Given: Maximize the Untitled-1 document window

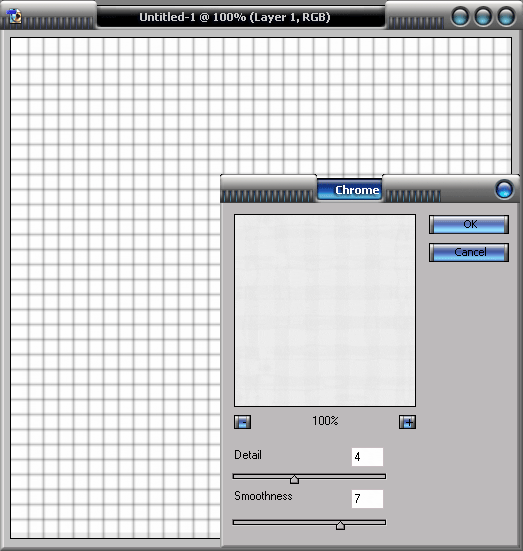Looking at the screenshot, I should pyautogui.click(x=483, y=16).
